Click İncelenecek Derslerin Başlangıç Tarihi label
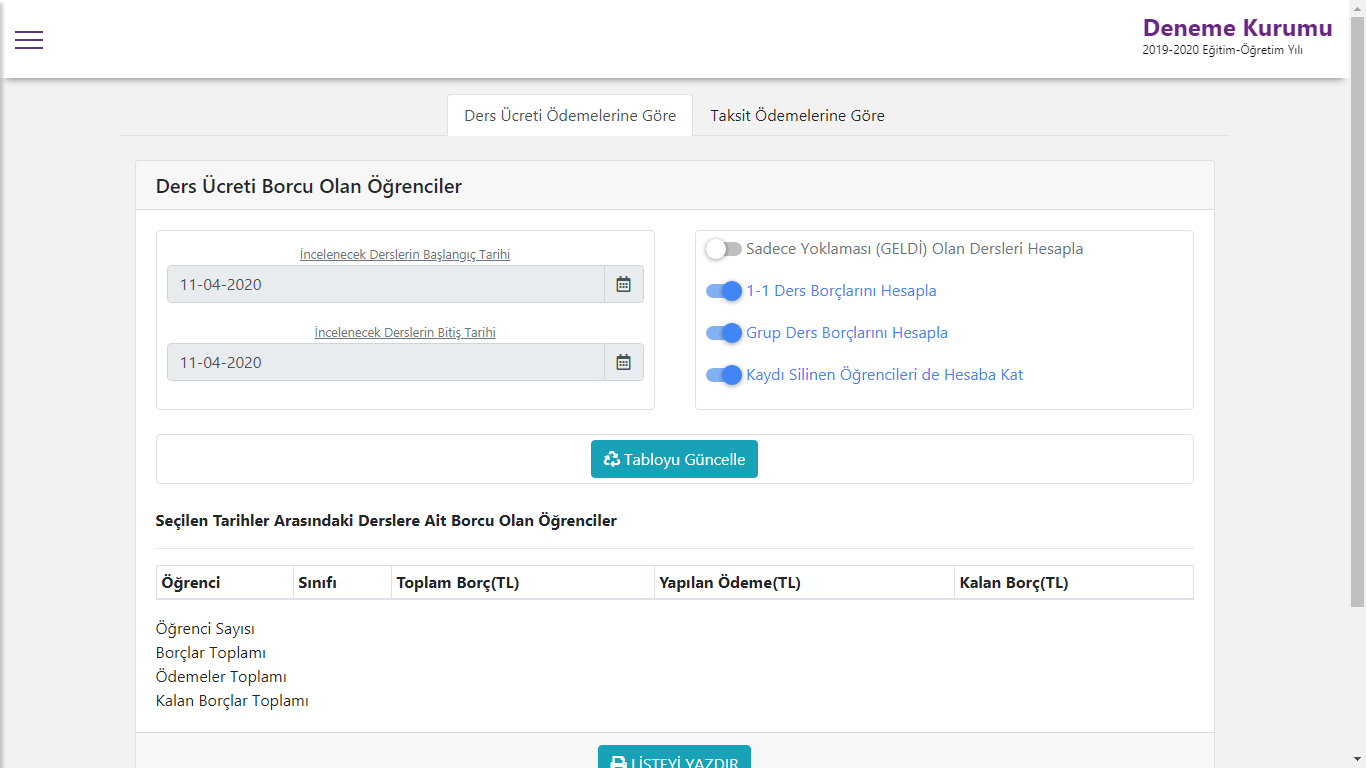Screen dimensions: 1366x768 click(x=405, y=255)
